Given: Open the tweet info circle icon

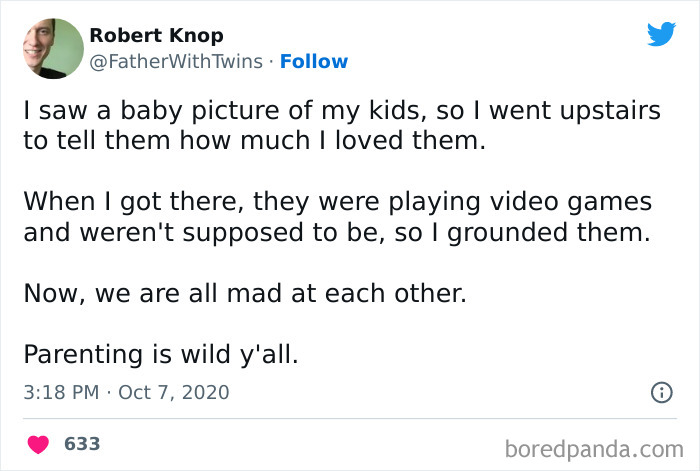Looking at the screenshot, I should 661,393.
